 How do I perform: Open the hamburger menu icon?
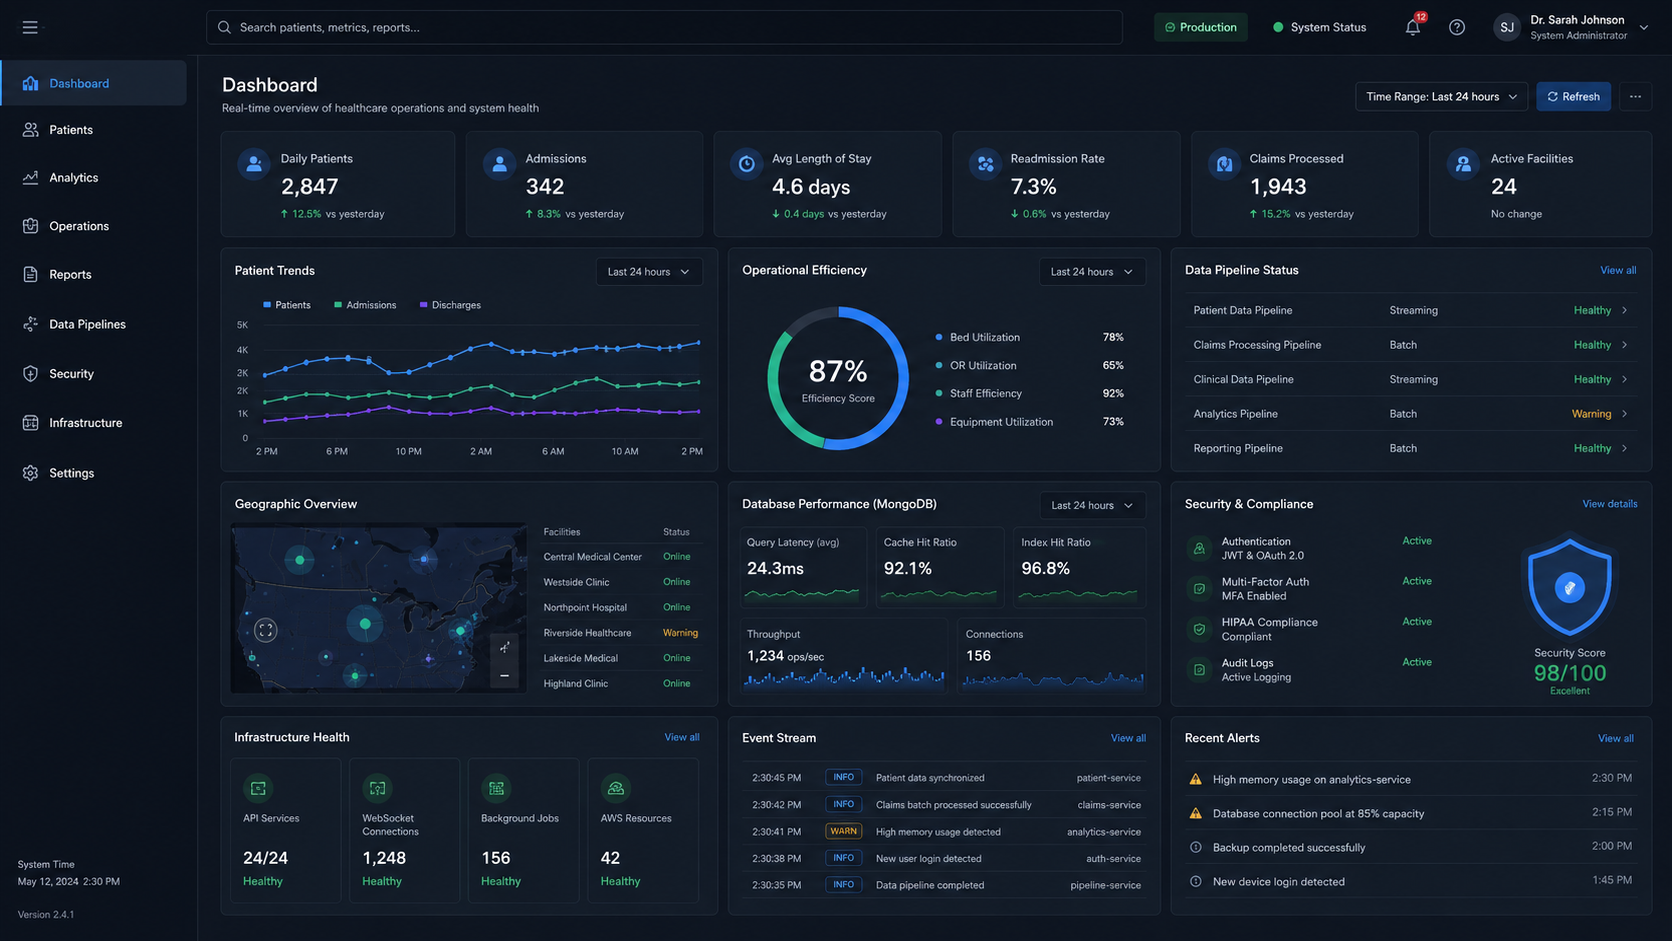[30, 27]
